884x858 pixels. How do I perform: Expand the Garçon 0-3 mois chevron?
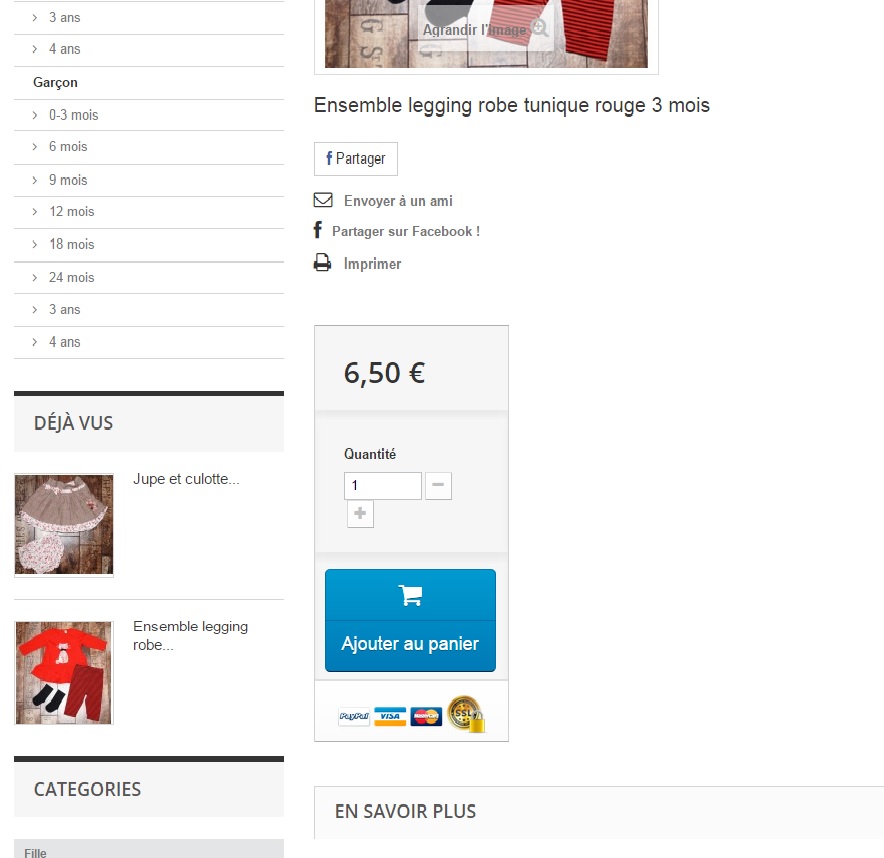35,115
